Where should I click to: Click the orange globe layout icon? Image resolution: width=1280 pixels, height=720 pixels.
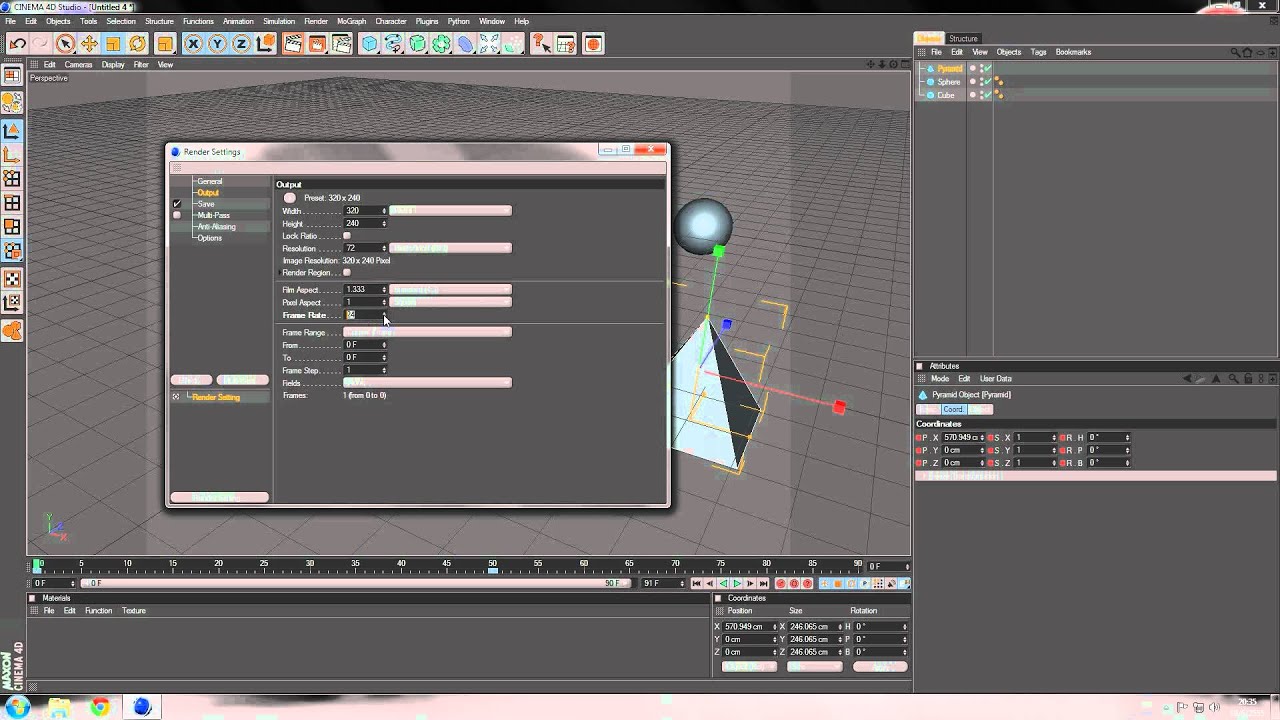[x=593, y=44]
